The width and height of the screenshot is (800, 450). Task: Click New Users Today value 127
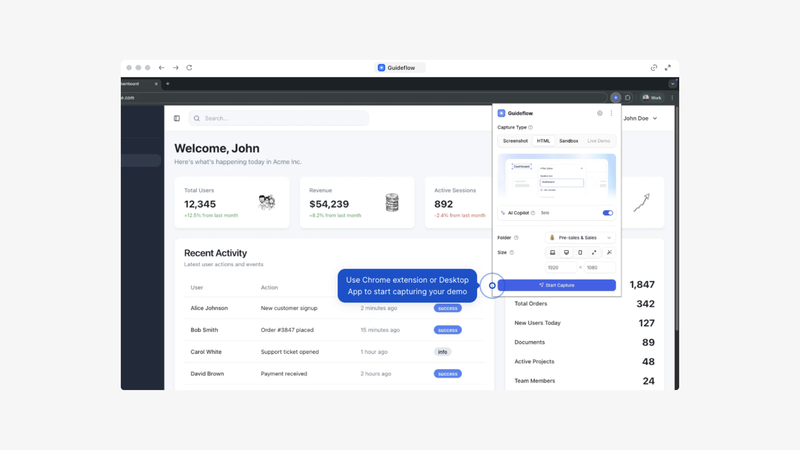click(x=646, y=323)
